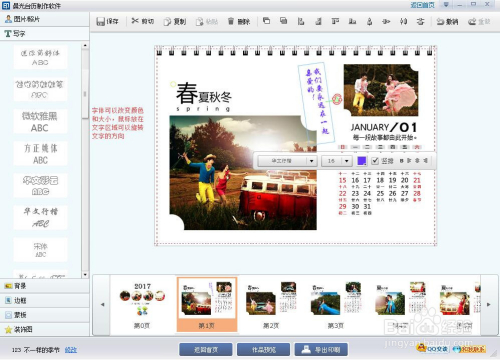500x360 pixels.
Task: Open the font size 16 dropdown
Action: coord(347,161)
